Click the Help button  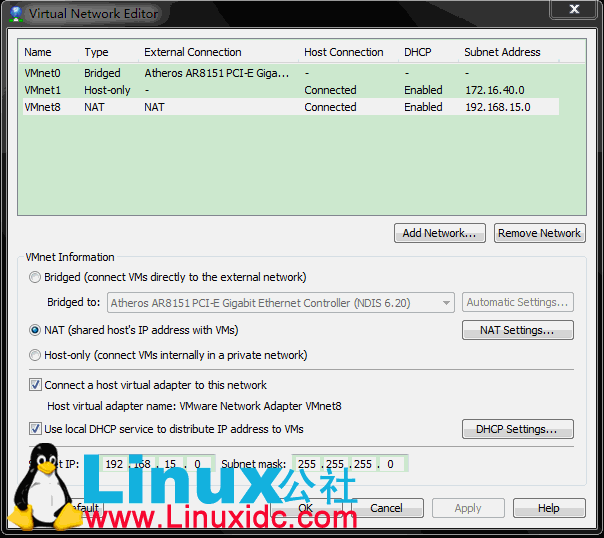[x=549, y=508]
